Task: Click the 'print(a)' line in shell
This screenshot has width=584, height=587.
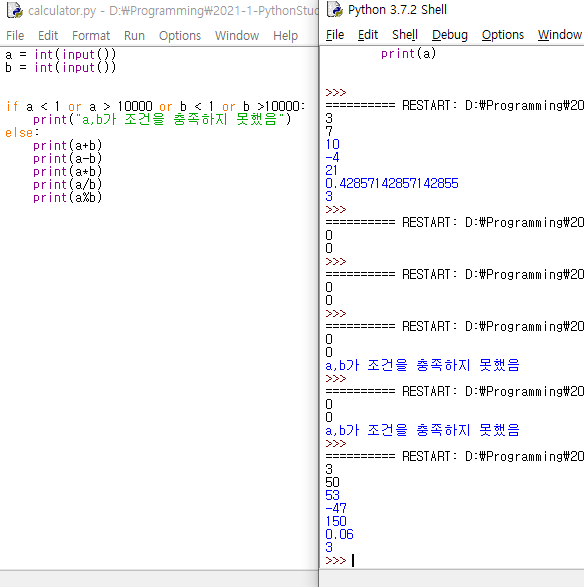Action: click(x=408, y=54)
